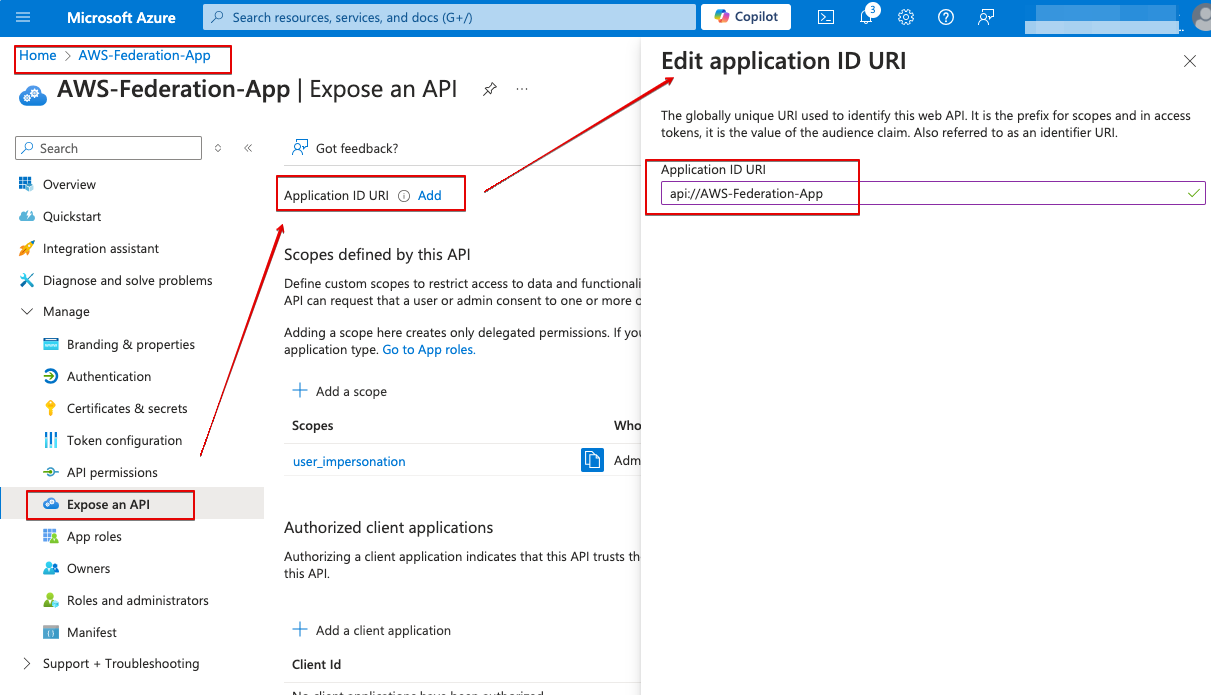Open the help question mark

click(x=946, y=17)
